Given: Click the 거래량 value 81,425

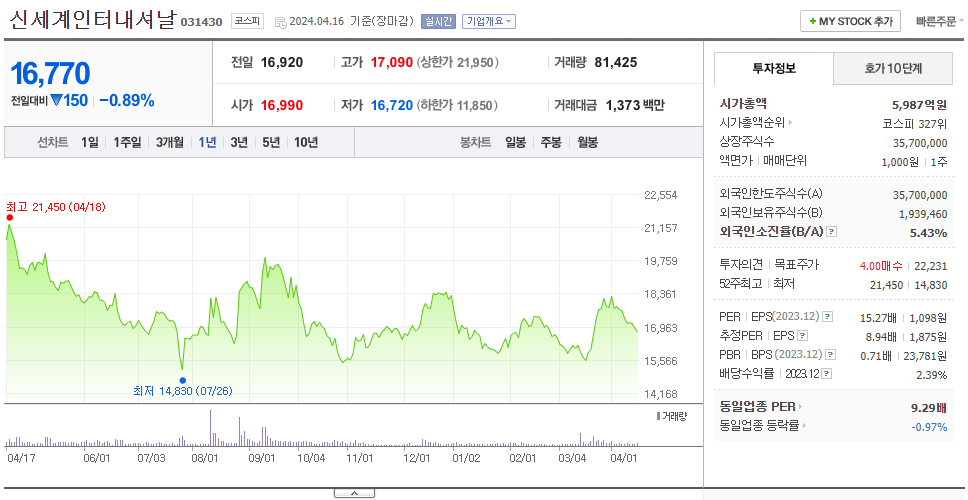Looking at the screenshot, I should pyautogui.click(x=616, y=62).
